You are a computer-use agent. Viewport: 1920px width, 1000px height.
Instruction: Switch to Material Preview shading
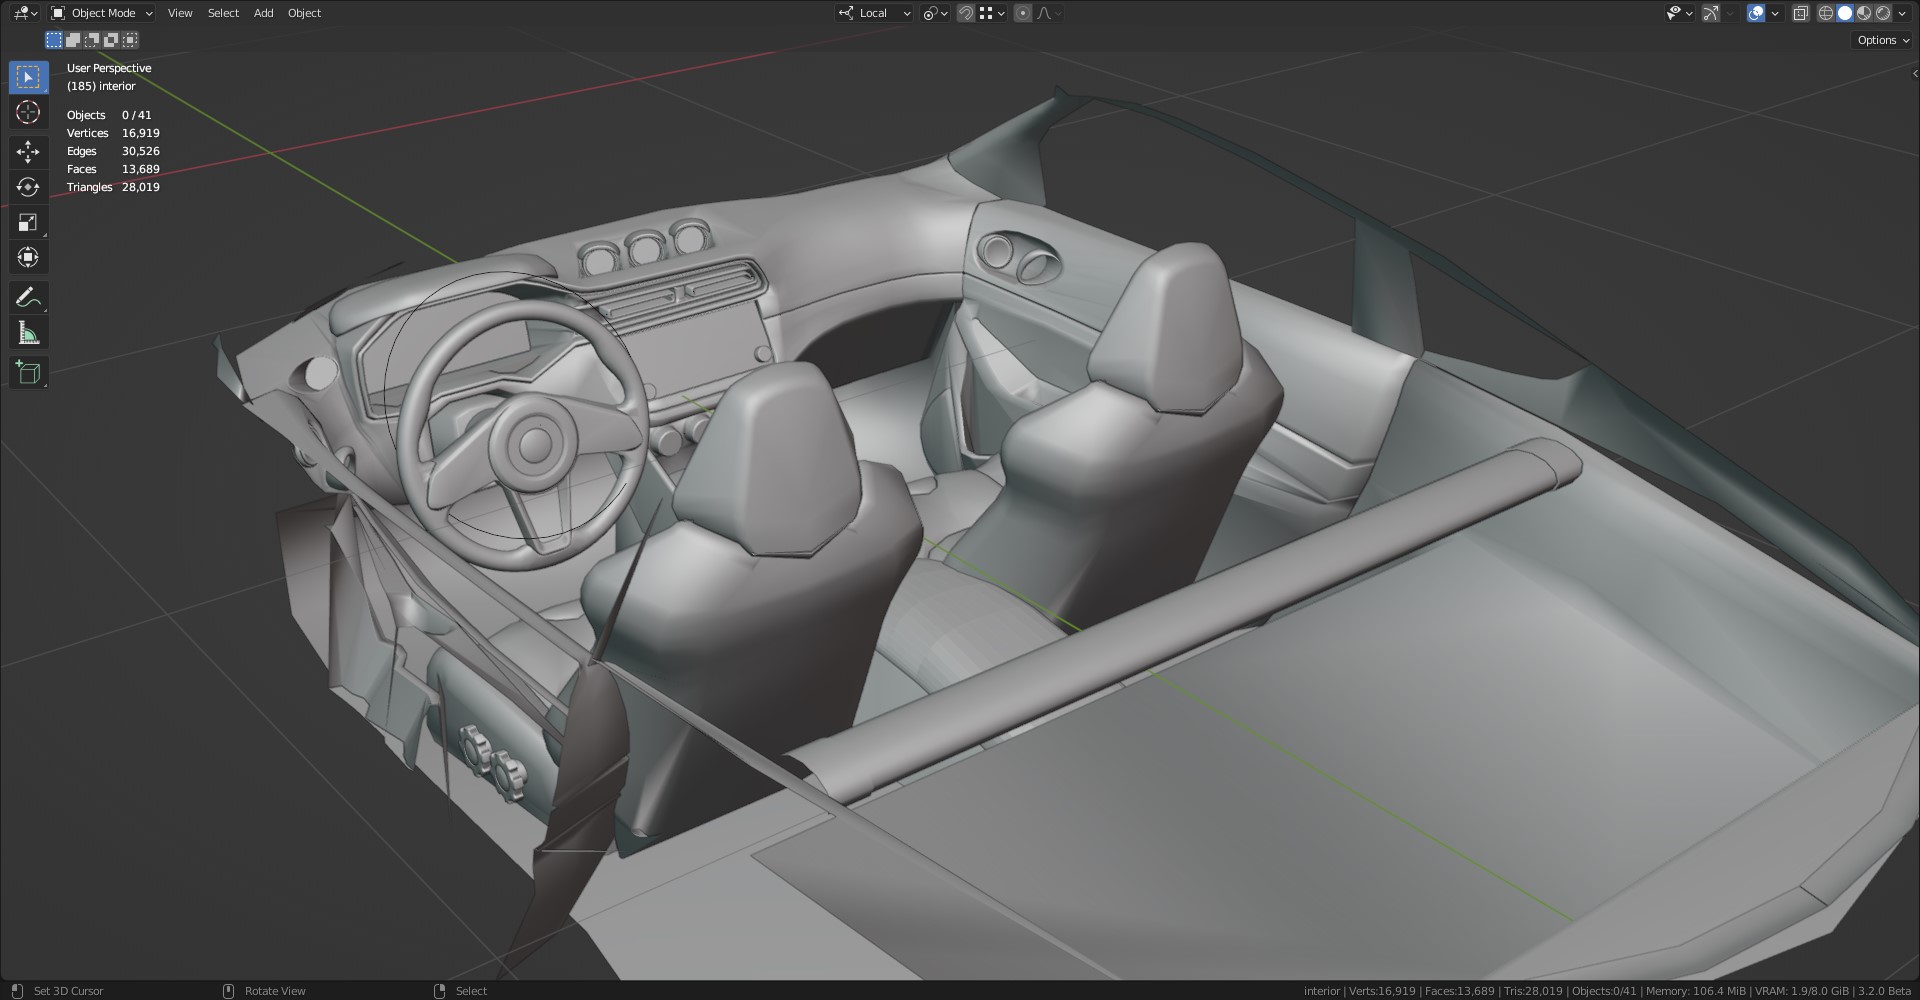point(1864,13)
